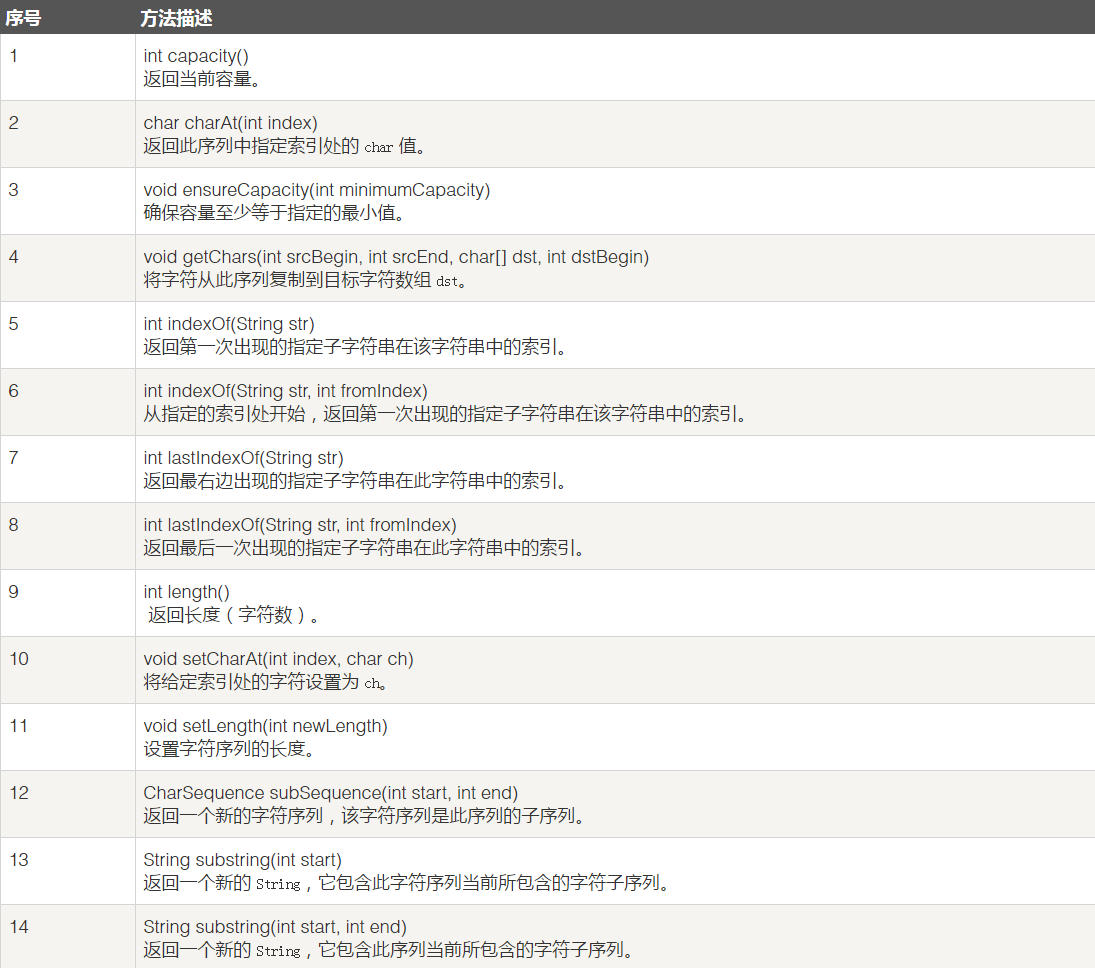The image size is (1095, 968).
Task: Select the int capacity() method signature
Action: tap(196, 57)
